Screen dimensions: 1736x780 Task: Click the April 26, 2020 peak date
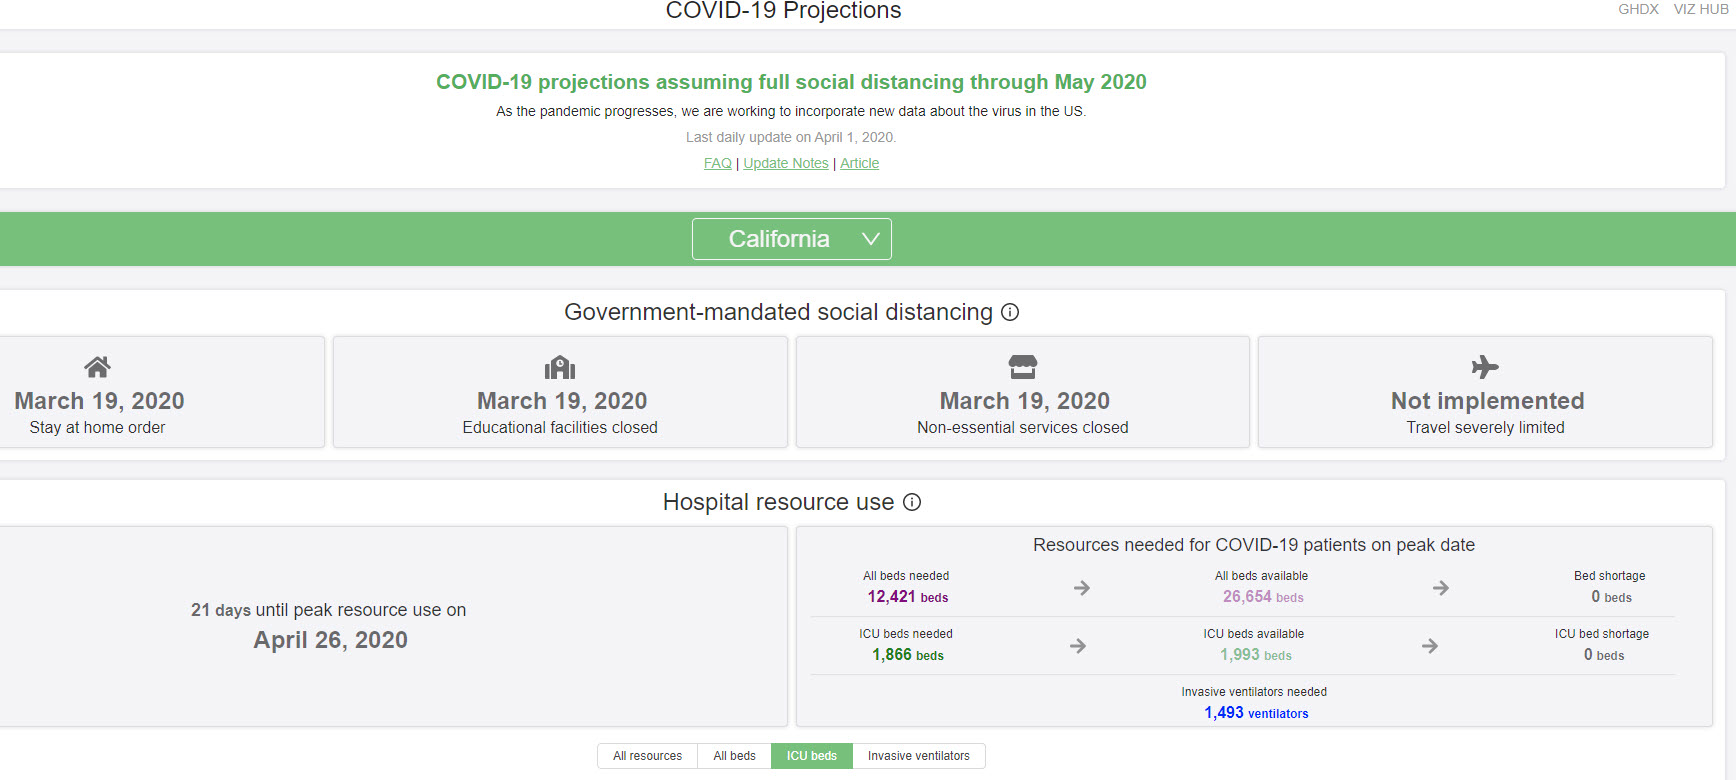pyautogui.click(x=330, y=640)
